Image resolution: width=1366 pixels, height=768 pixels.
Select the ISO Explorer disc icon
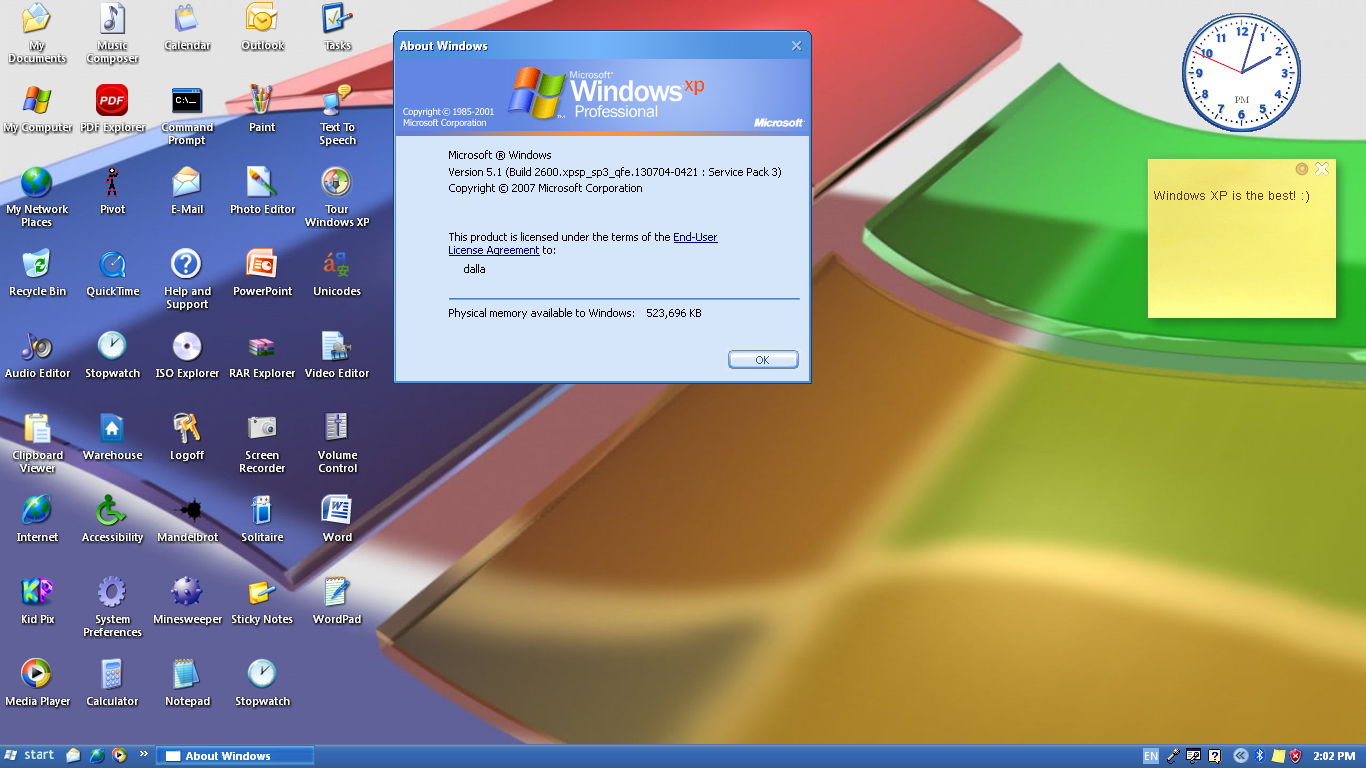pyautogui.click(x=187, y=355)
